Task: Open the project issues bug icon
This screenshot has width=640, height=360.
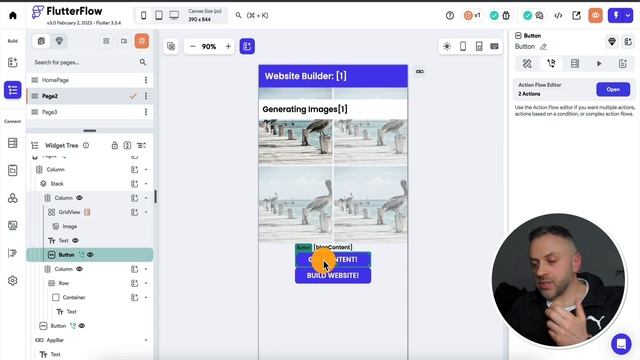Action: click(x=506, y=16)
